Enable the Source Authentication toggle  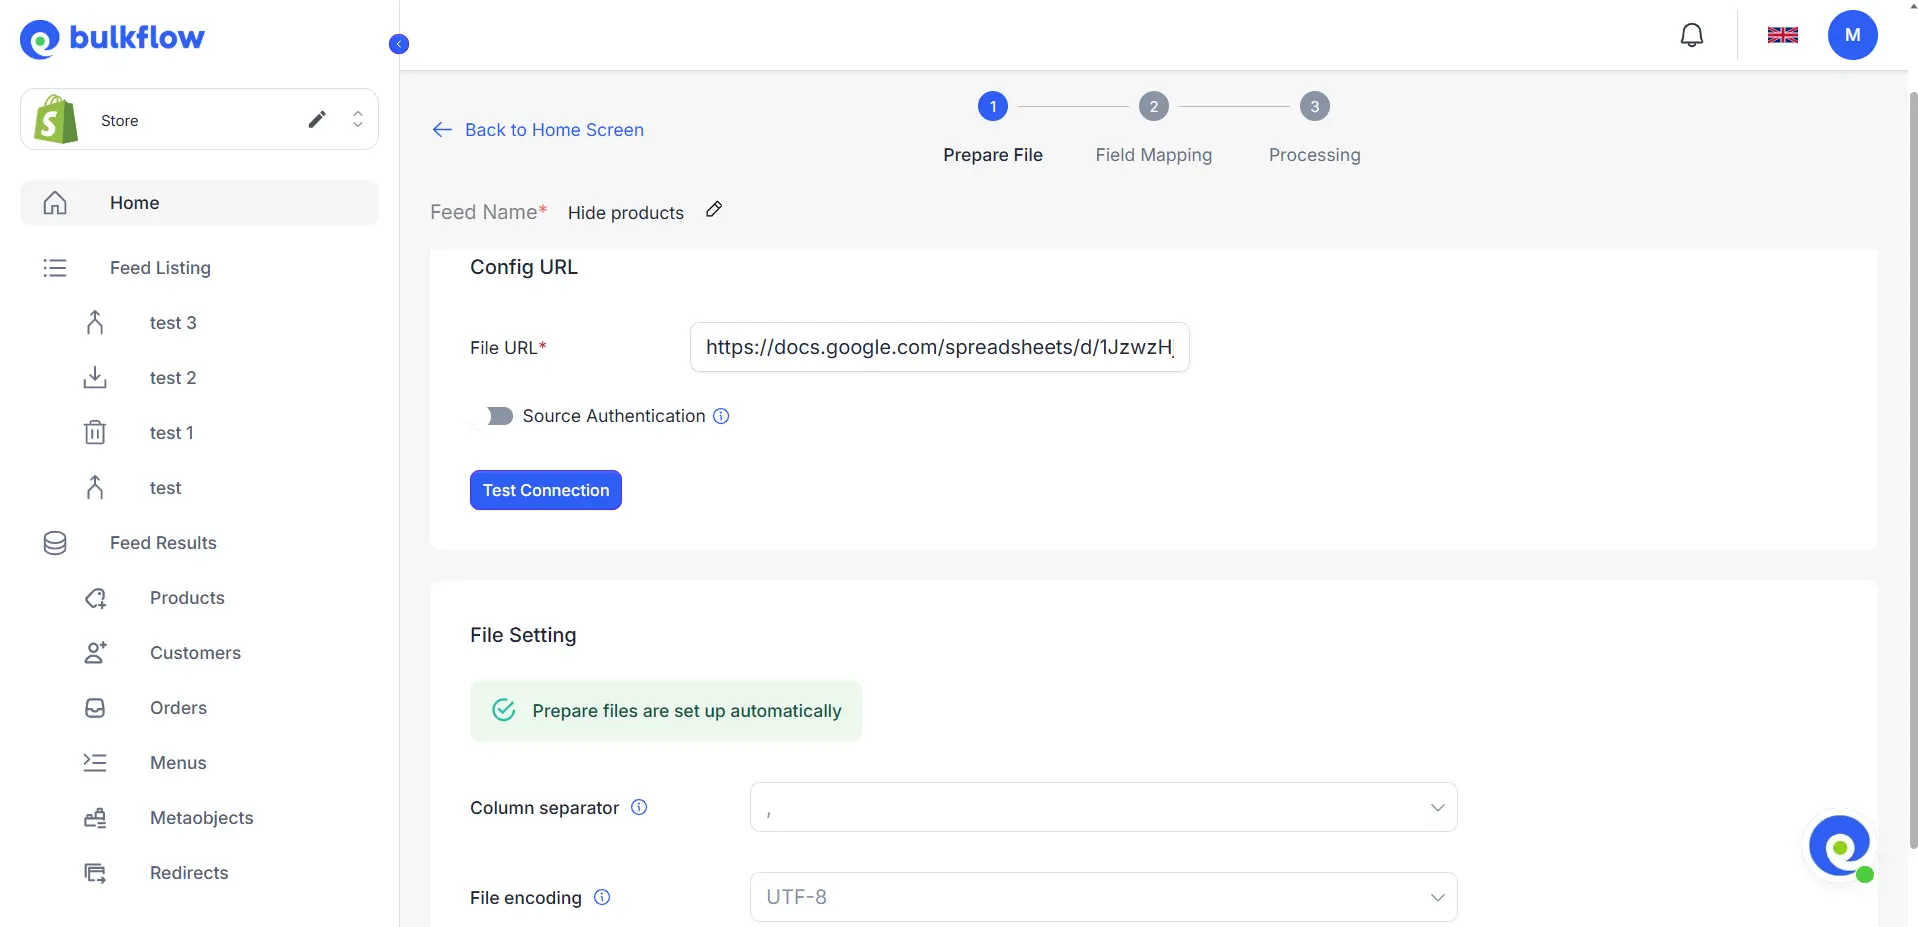pyautogui.click(x=499, y=415)
